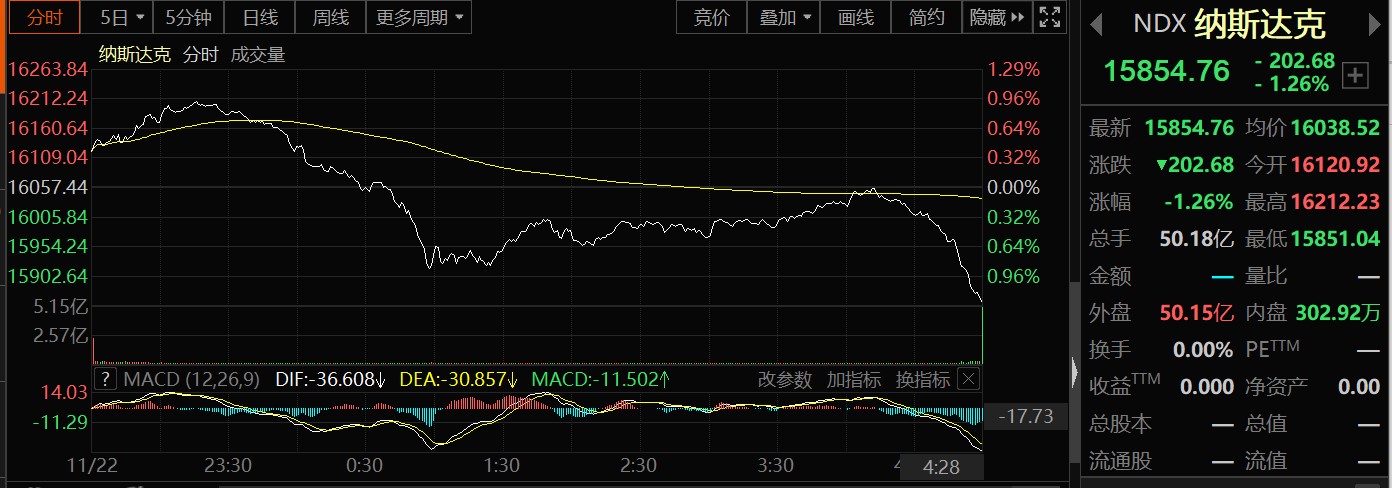
Task: Select the 周线 weekly chart tab
Action: pyautogui.click(x=330, y=17)
